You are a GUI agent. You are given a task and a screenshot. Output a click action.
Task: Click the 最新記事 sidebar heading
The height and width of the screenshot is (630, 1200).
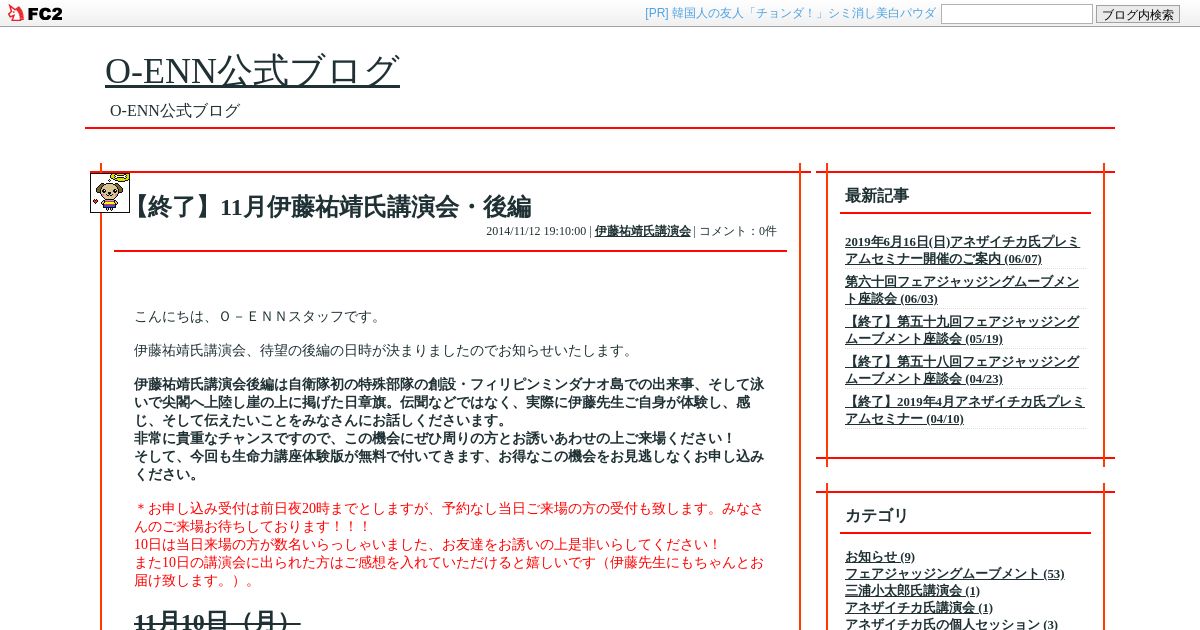877,196
